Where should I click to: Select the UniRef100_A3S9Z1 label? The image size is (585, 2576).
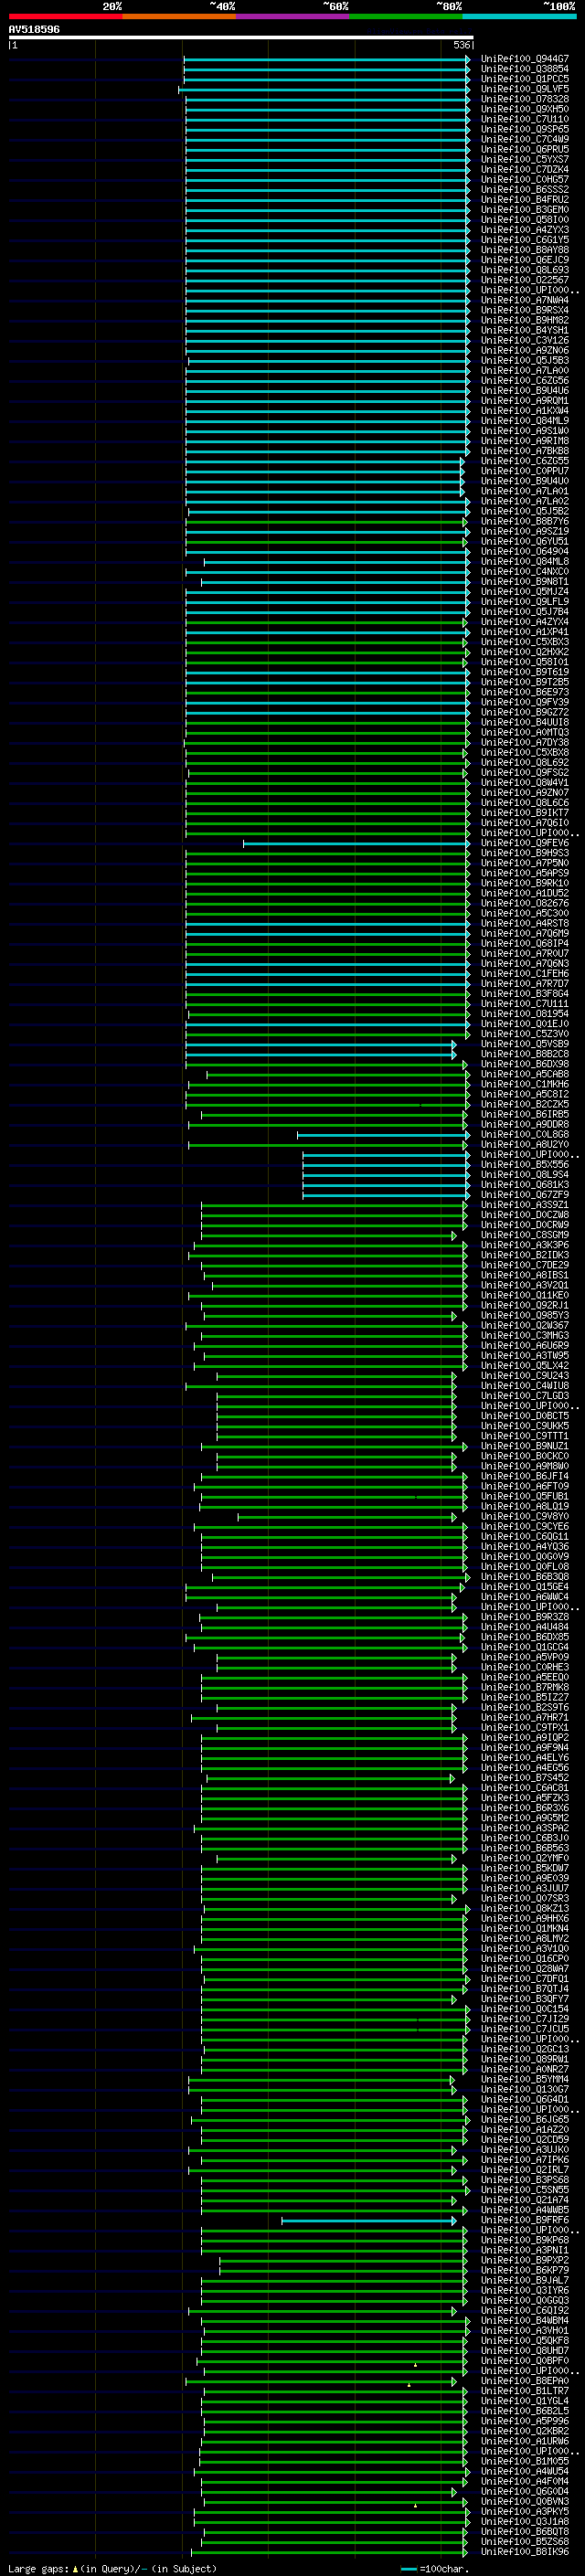click(x=525, y=1205)
